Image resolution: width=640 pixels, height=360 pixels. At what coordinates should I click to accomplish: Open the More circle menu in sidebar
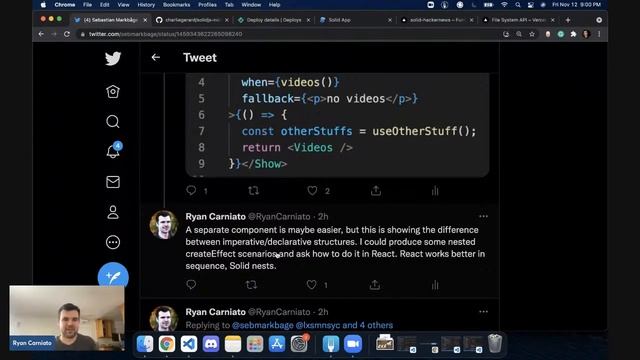[113, 242]
